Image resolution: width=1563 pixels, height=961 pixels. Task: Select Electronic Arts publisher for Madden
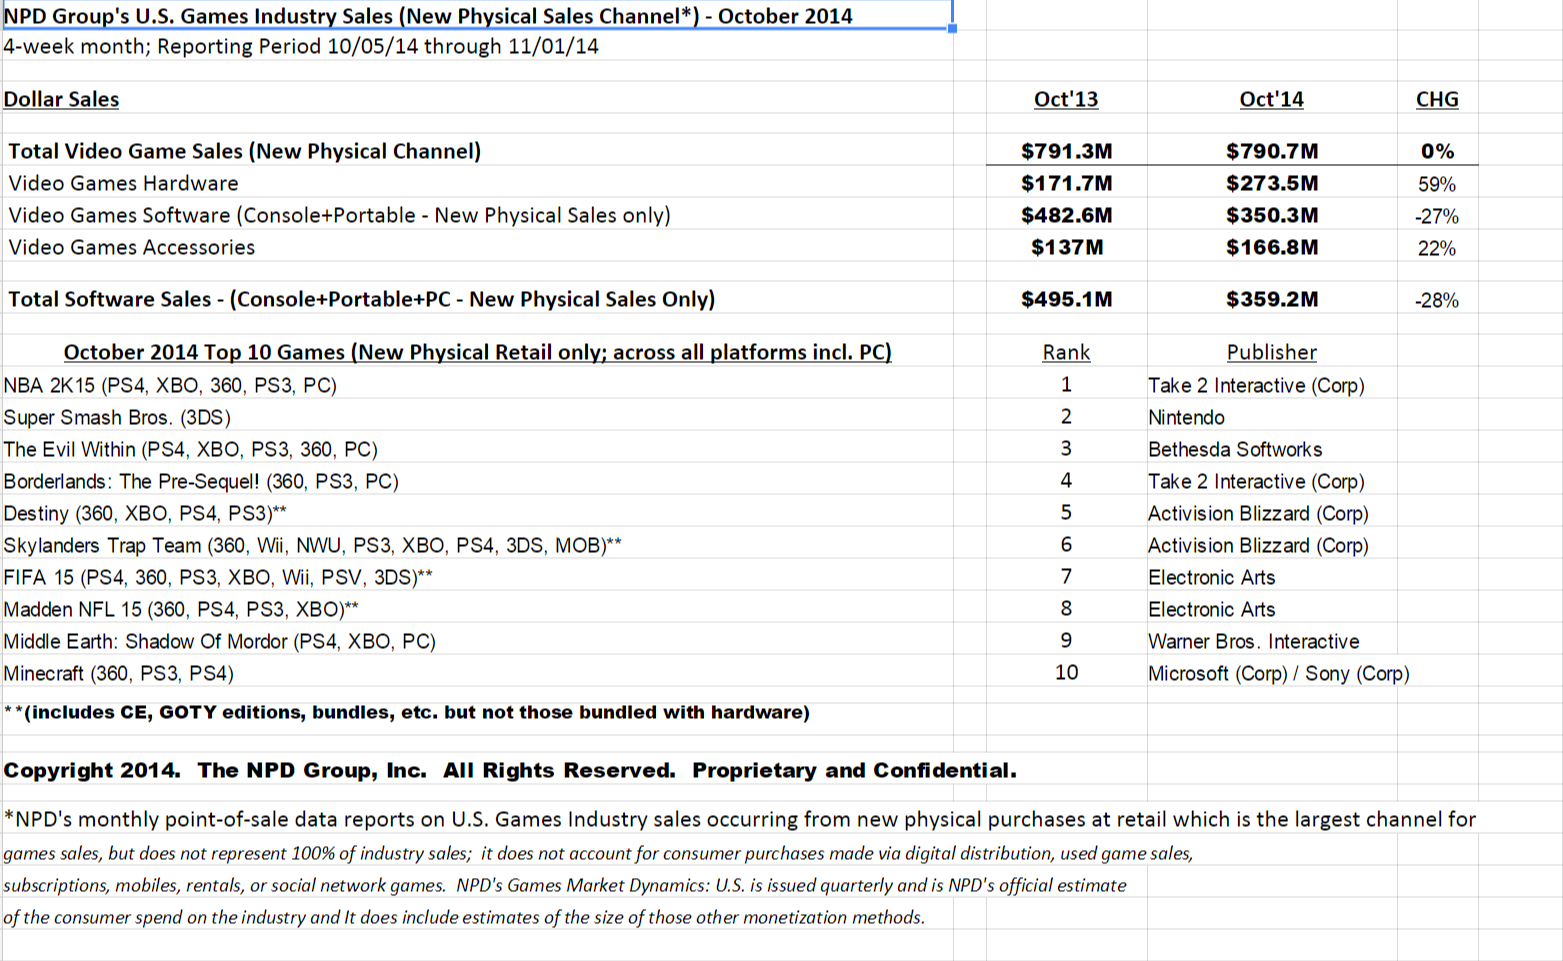tap(1211, 609)
